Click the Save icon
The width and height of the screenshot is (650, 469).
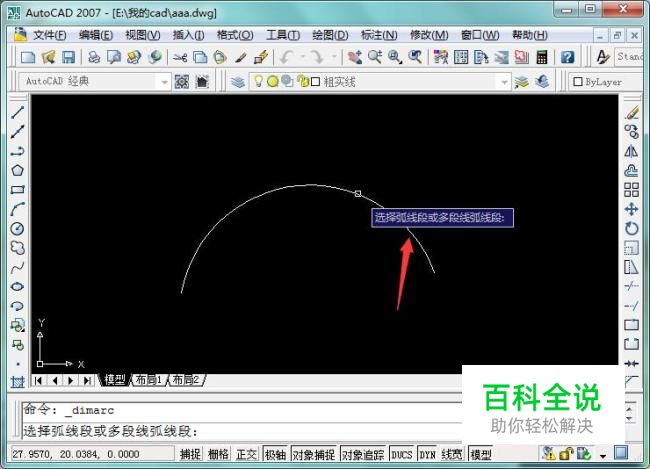click(x=68, y=57)
